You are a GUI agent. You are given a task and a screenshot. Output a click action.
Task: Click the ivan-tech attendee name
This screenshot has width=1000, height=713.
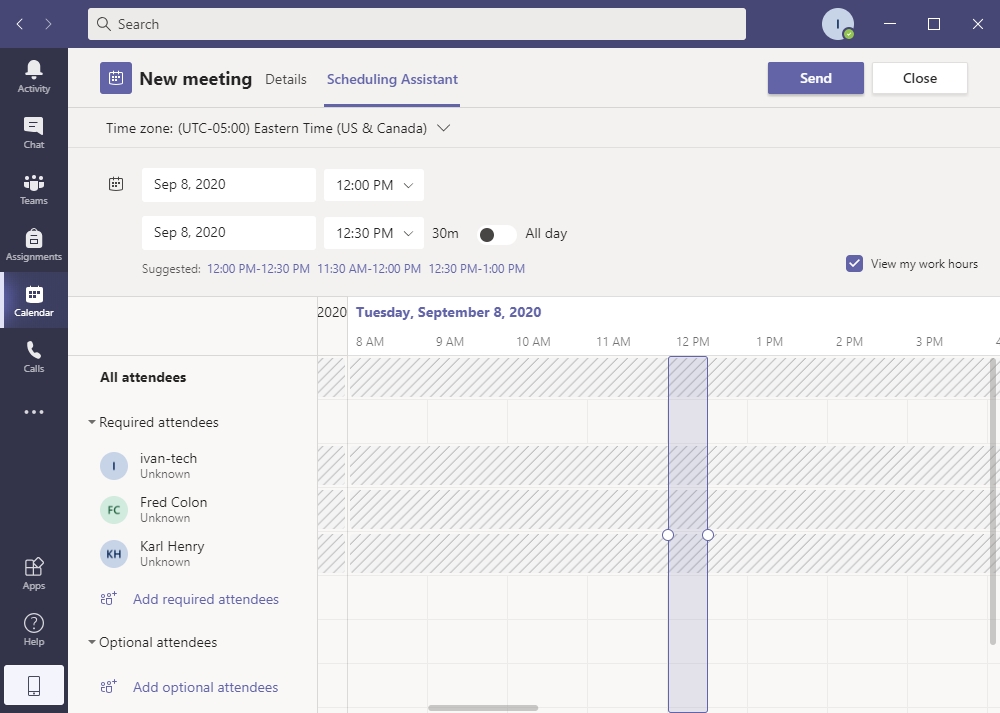point(168,459)
